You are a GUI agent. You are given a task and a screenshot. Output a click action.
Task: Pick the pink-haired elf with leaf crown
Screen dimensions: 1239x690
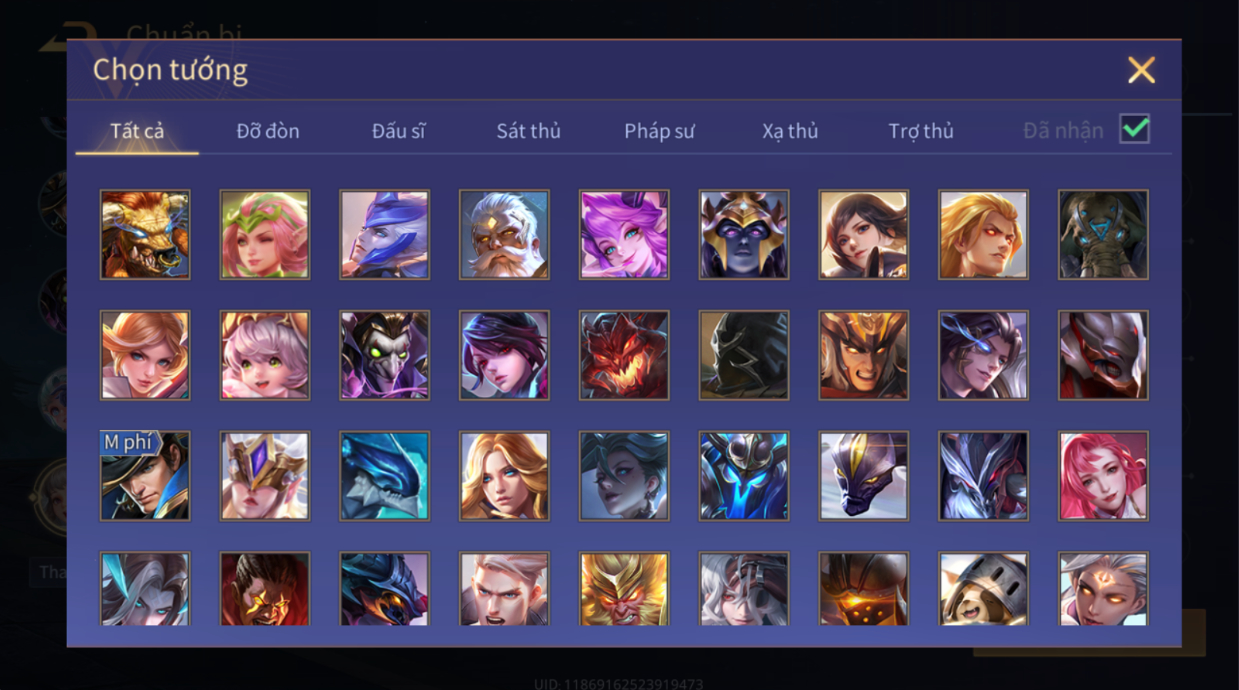click(265, 234)
